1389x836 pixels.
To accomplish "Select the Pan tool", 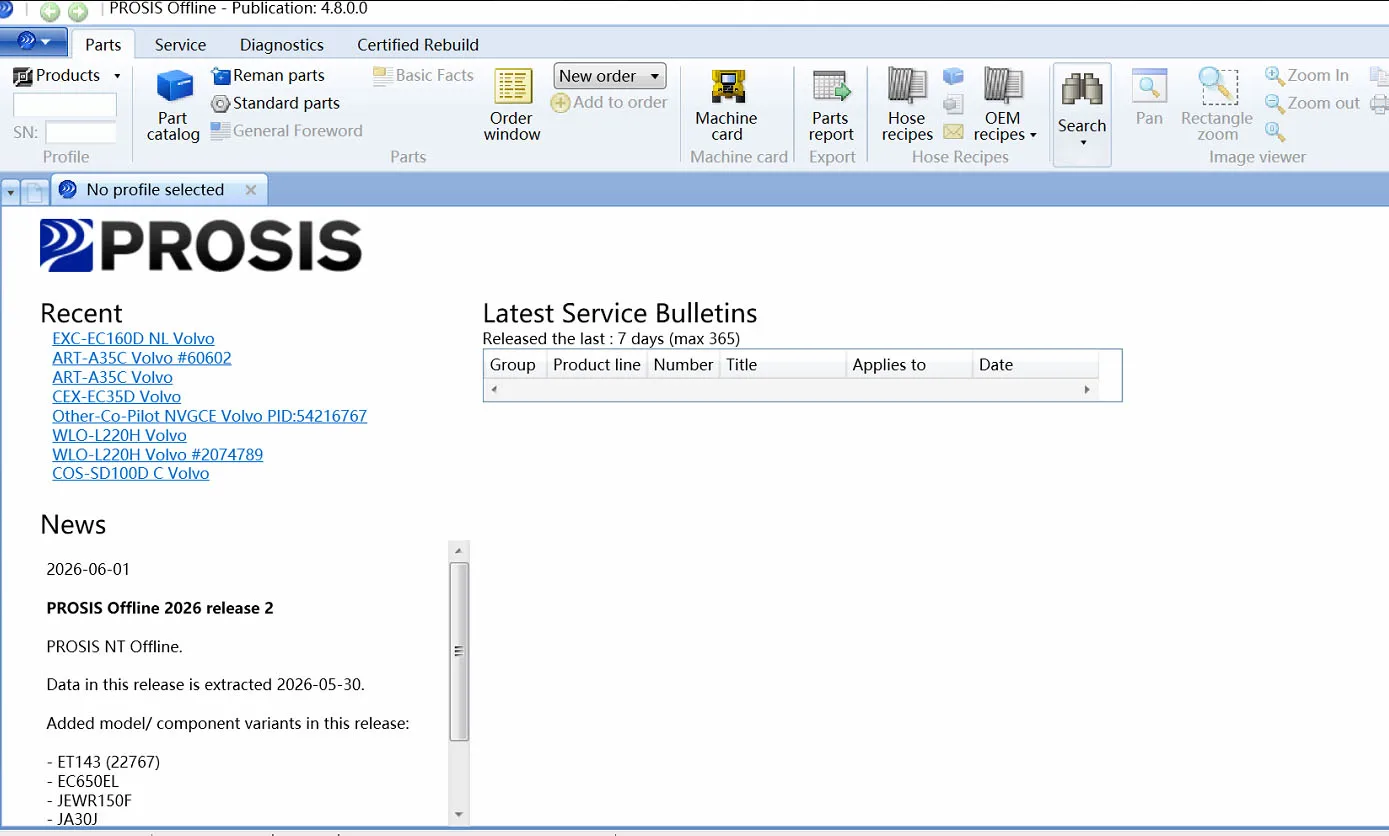I will click(1149, 99).
